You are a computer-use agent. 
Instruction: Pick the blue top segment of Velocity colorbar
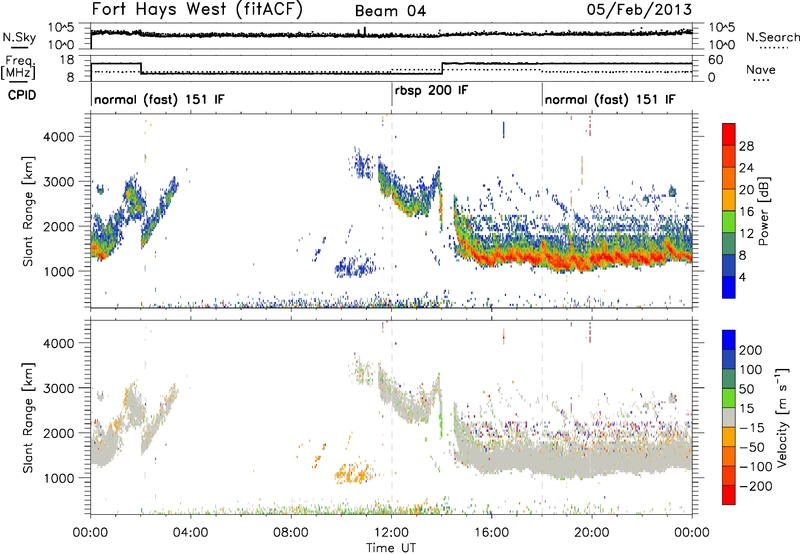tap(729, 340)
